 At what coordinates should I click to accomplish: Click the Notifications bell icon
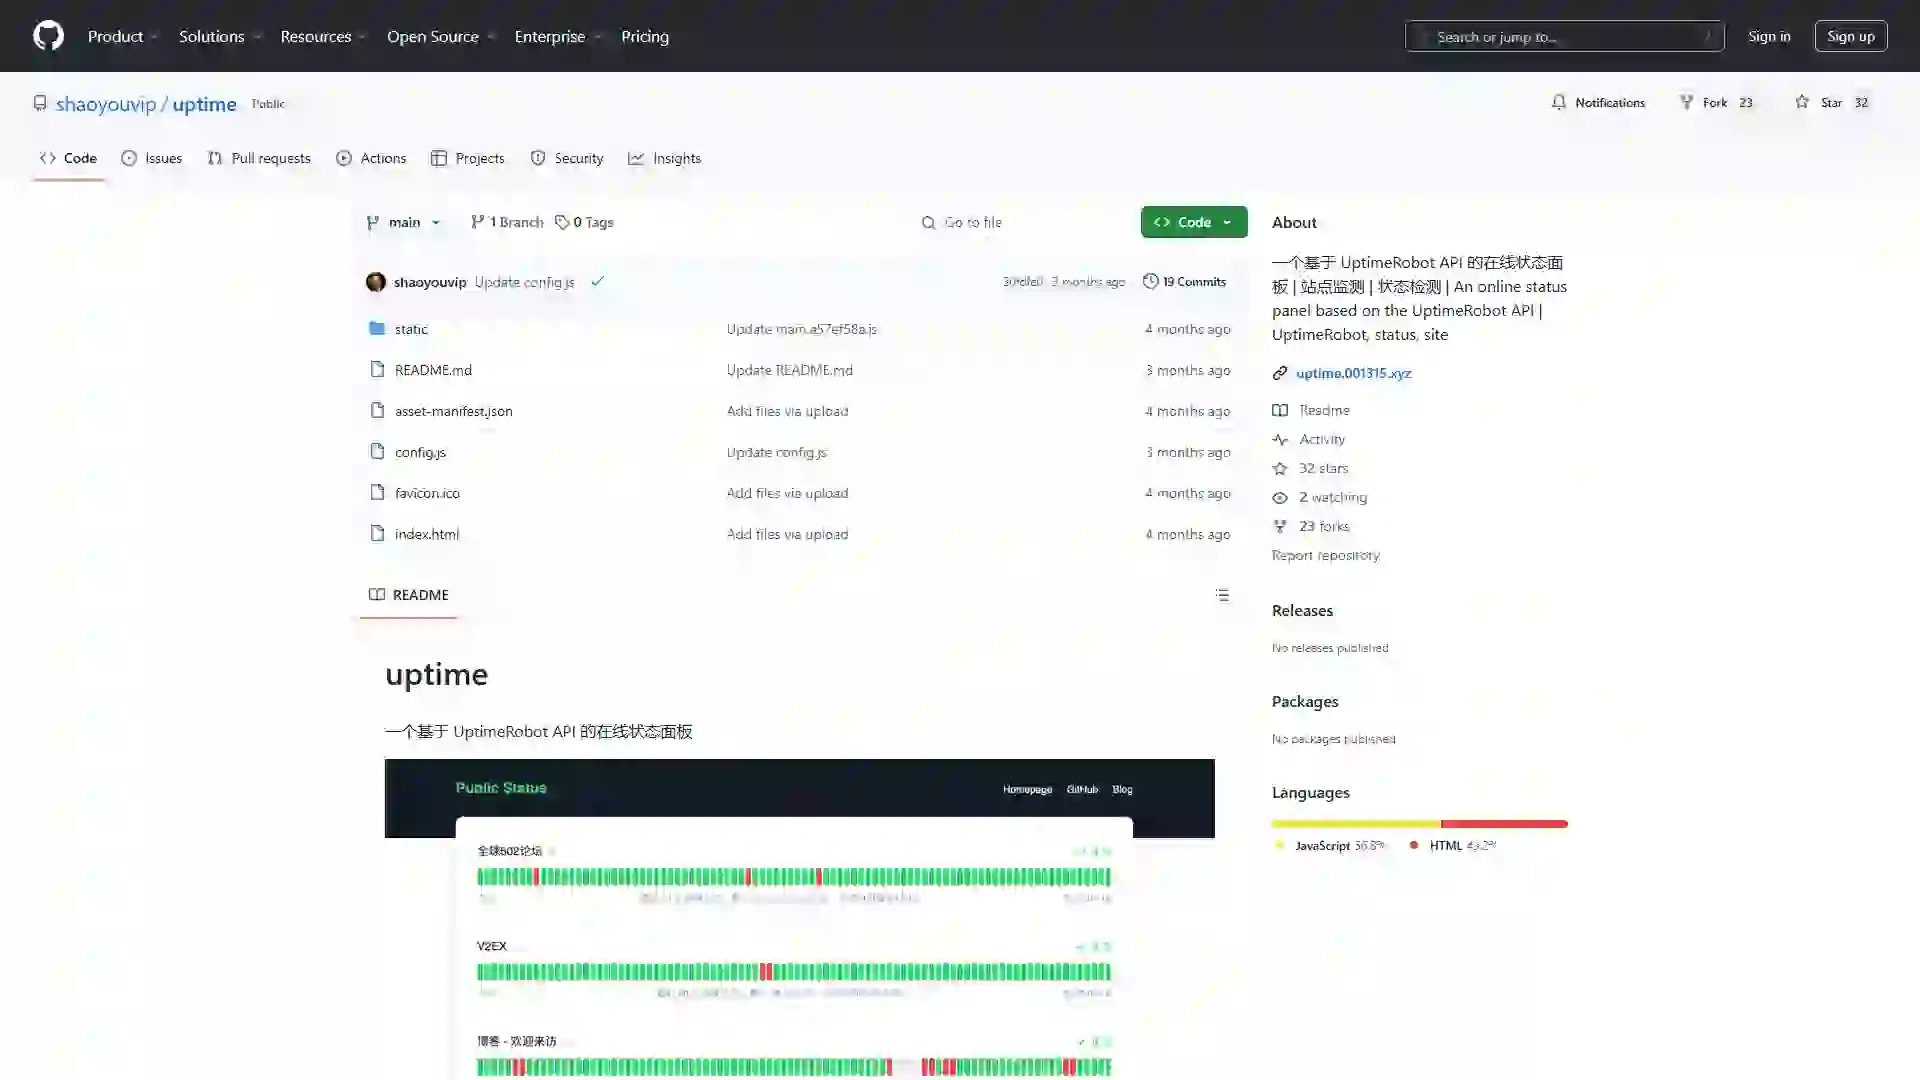coord(1559,102)
